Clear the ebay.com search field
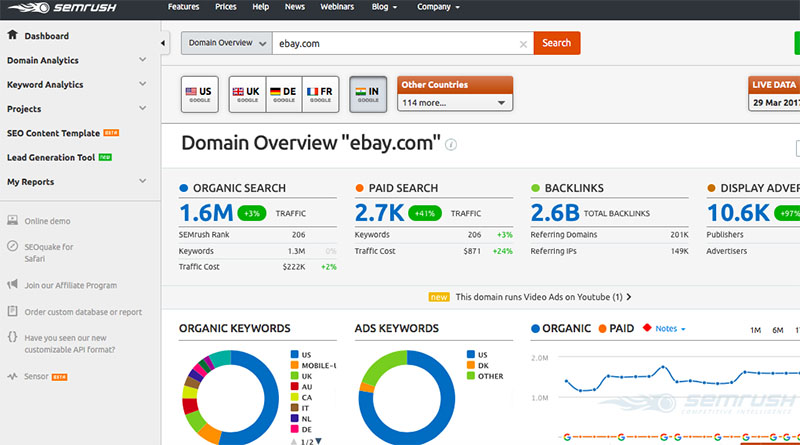The height and width of the screenshot is (445, 800). [x=523, y=44]
